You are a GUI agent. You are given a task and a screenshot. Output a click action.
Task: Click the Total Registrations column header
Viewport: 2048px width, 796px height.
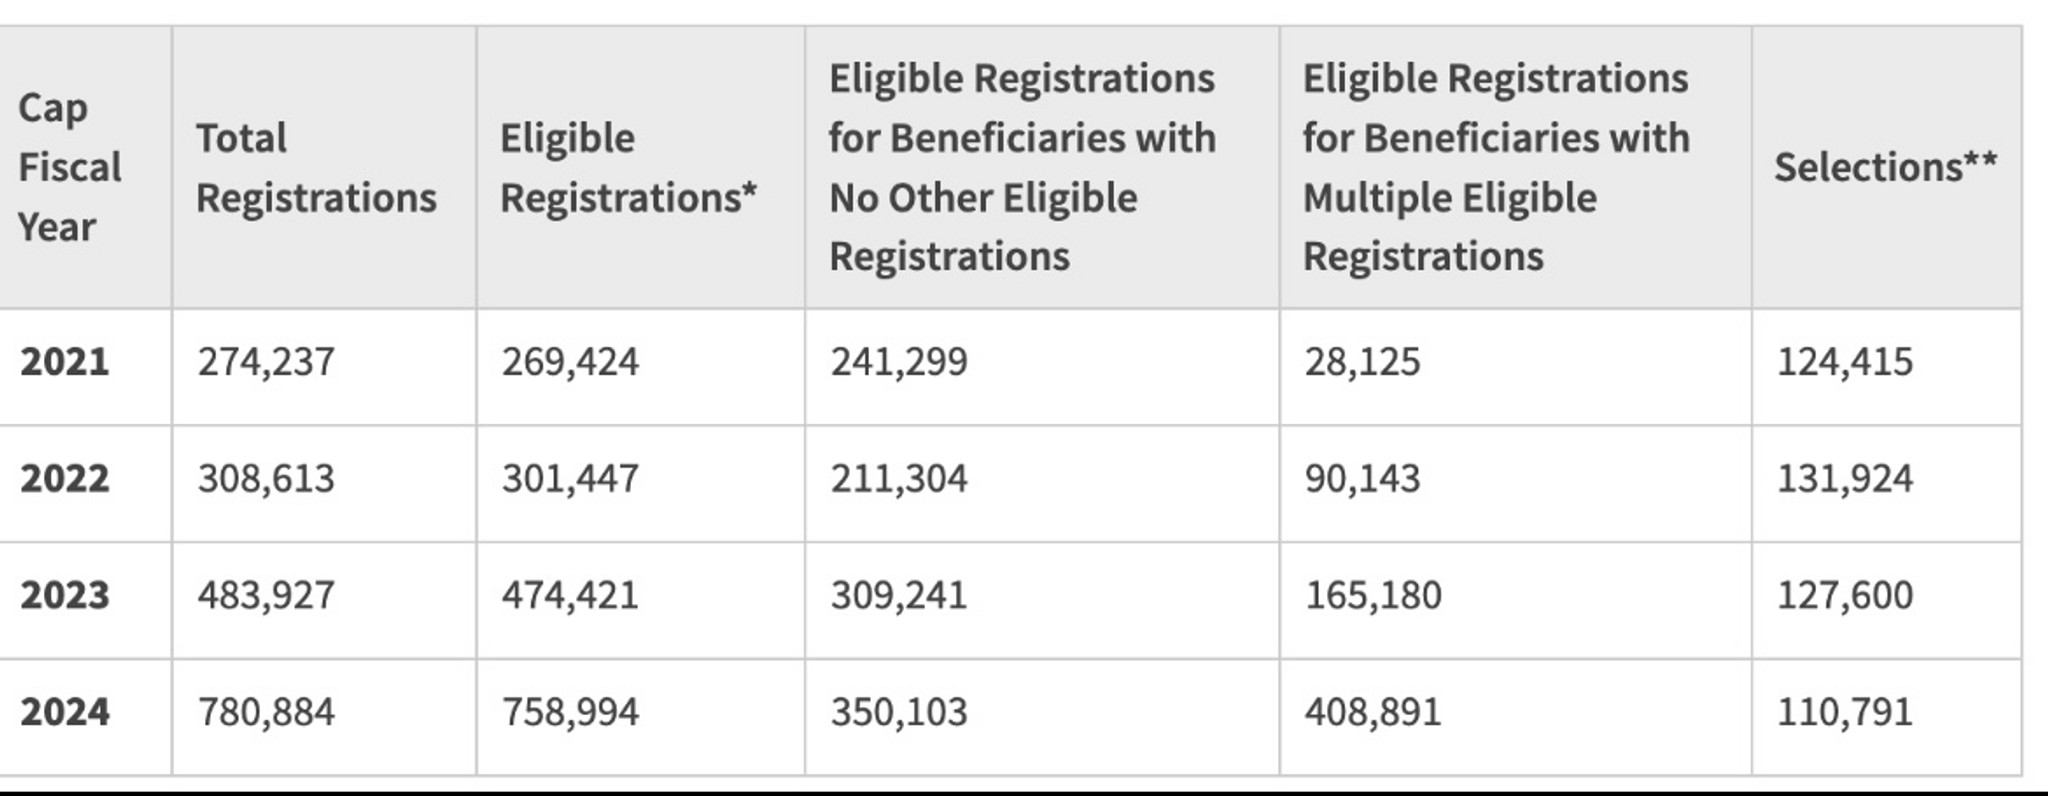coord(316,167)
